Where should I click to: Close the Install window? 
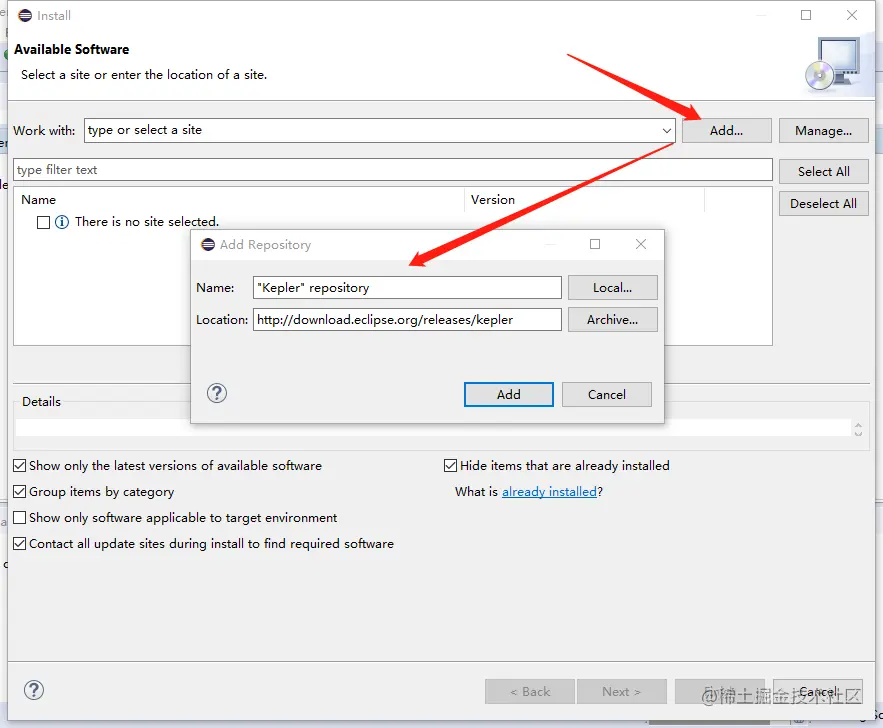tap(852, 15)
